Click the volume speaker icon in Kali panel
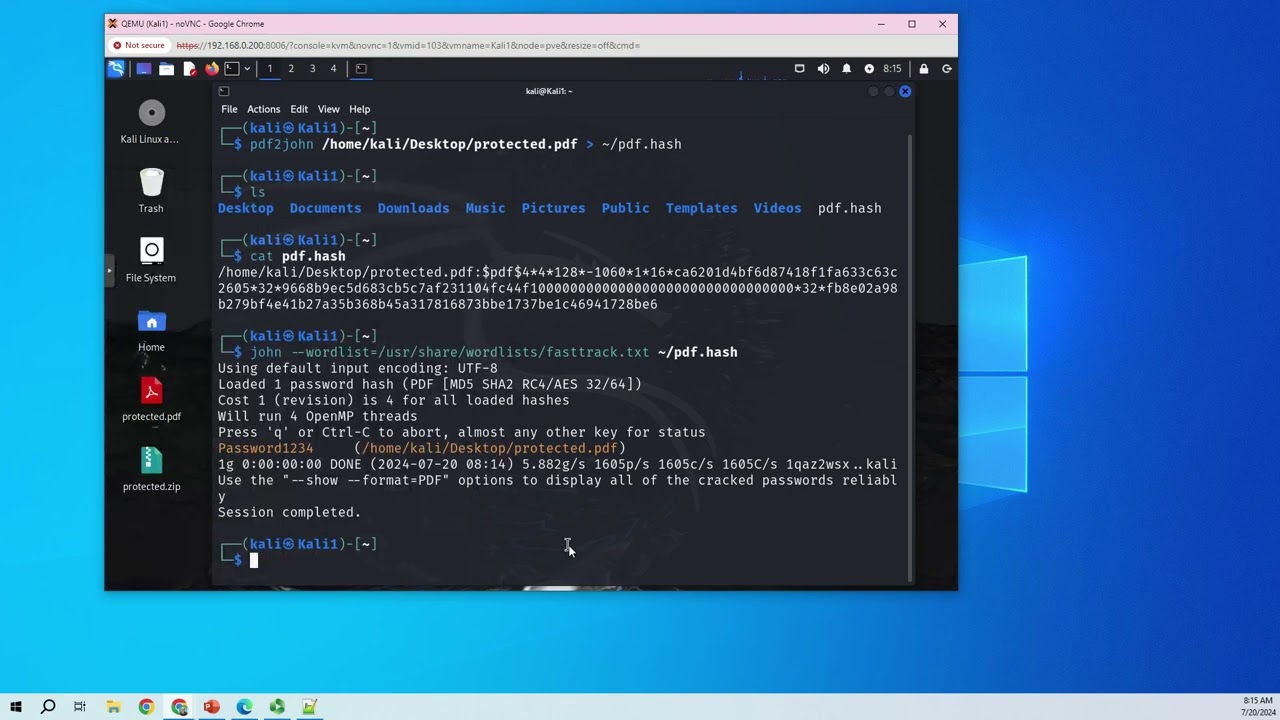1280x720 pixels. pos(823,69)
